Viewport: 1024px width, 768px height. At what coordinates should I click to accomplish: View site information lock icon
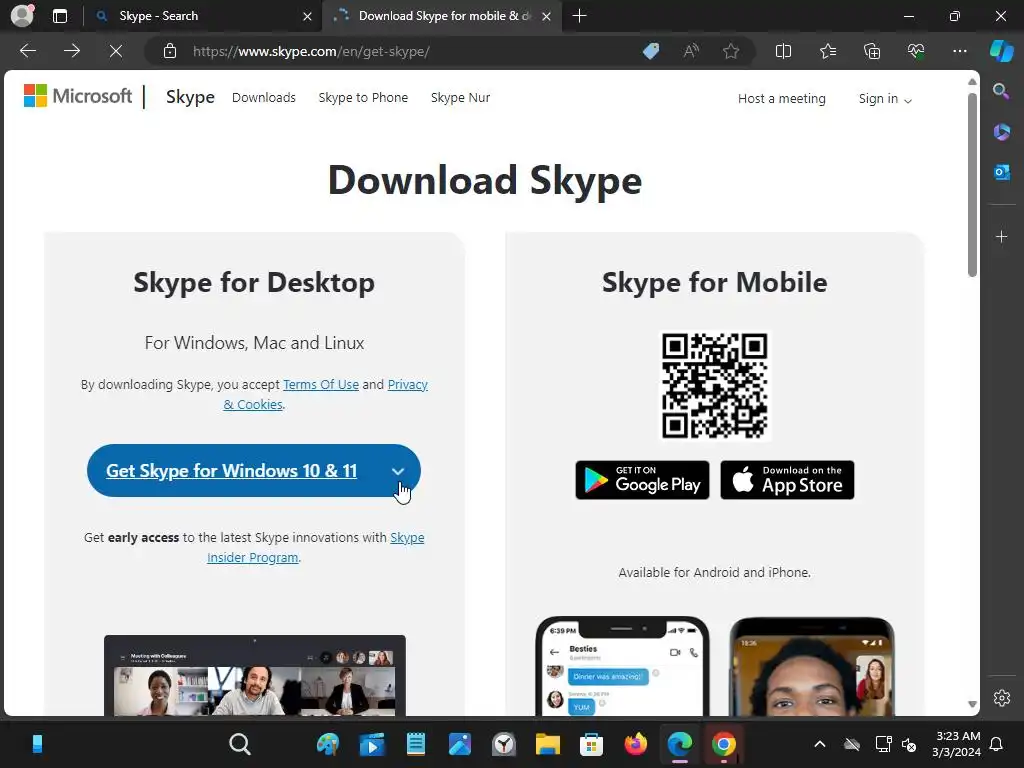click(x=170, y=51)
